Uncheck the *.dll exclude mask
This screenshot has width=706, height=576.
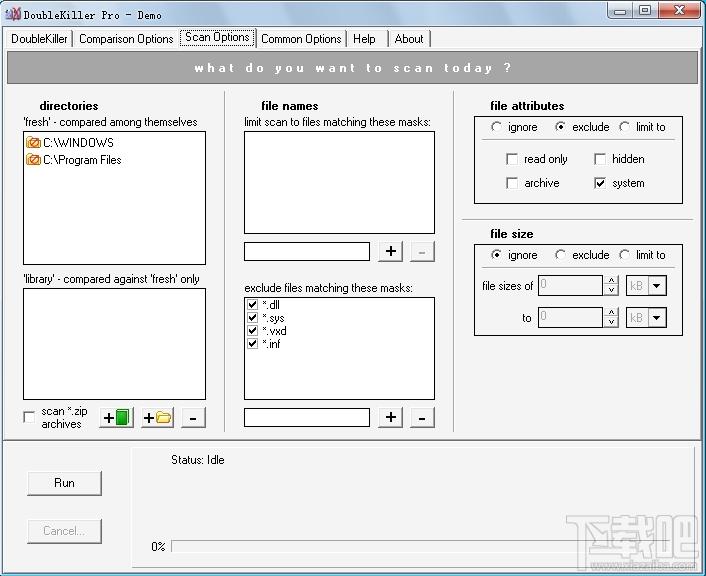(253, 304)
